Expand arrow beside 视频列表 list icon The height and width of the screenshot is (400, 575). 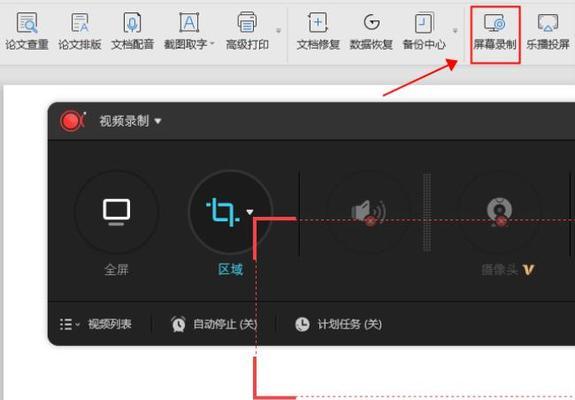(77, 324)
